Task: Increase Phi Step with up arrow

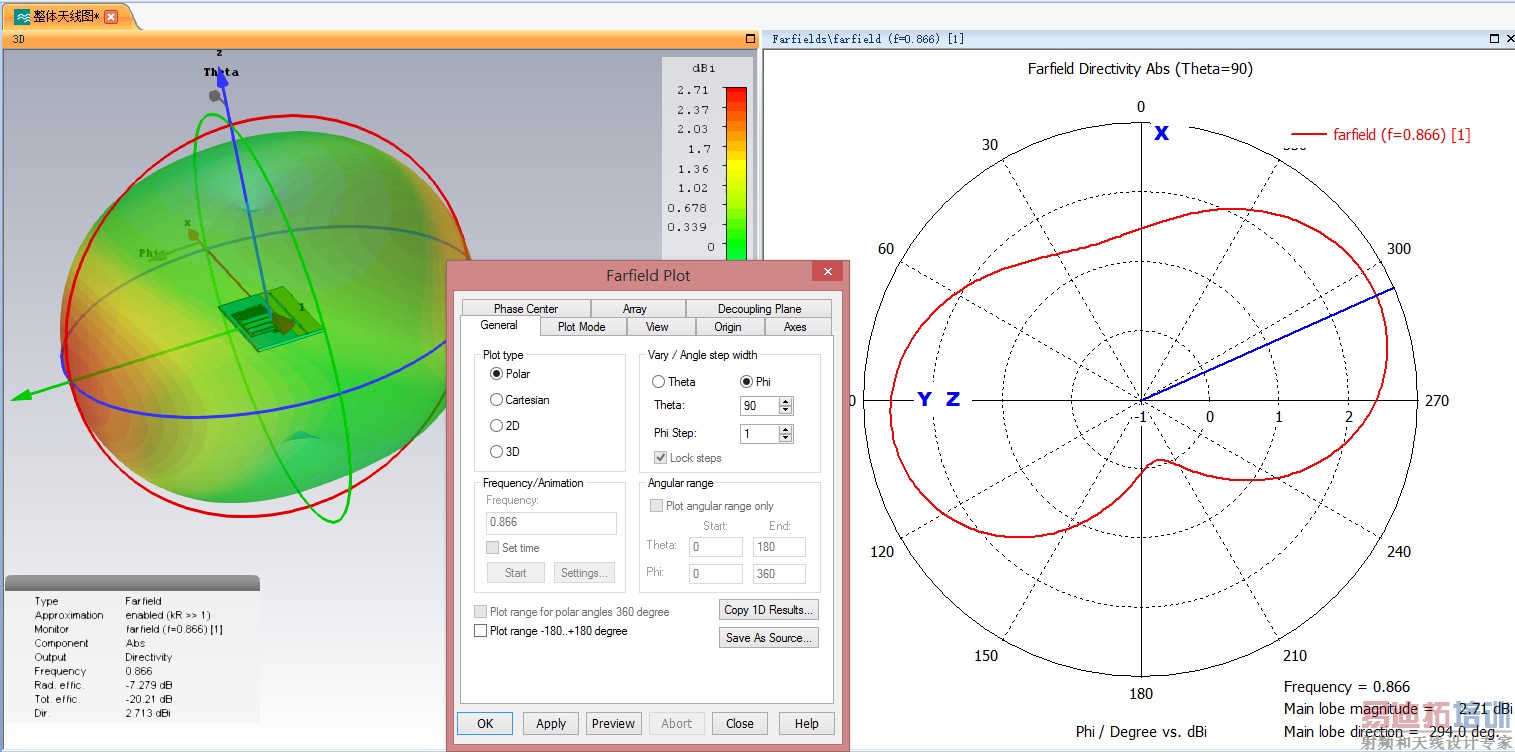Action: (786, 429)
